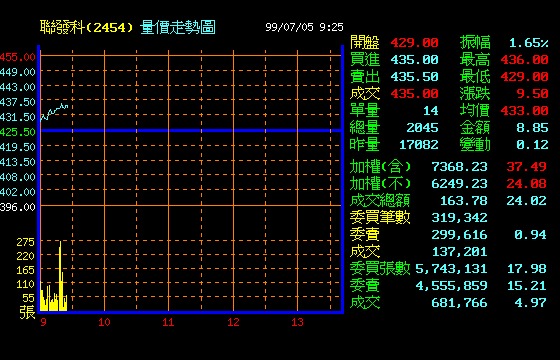Select the '成交總額' label
Image resolution: width=560 pixels, height=360 pixels.
pyautogui.click(x=380, y=201)
